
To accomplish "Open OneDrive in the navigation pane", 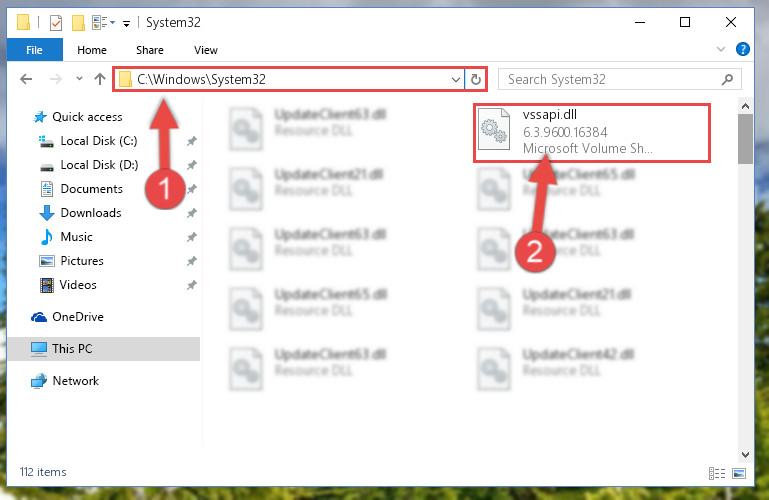I will [77, 317].
